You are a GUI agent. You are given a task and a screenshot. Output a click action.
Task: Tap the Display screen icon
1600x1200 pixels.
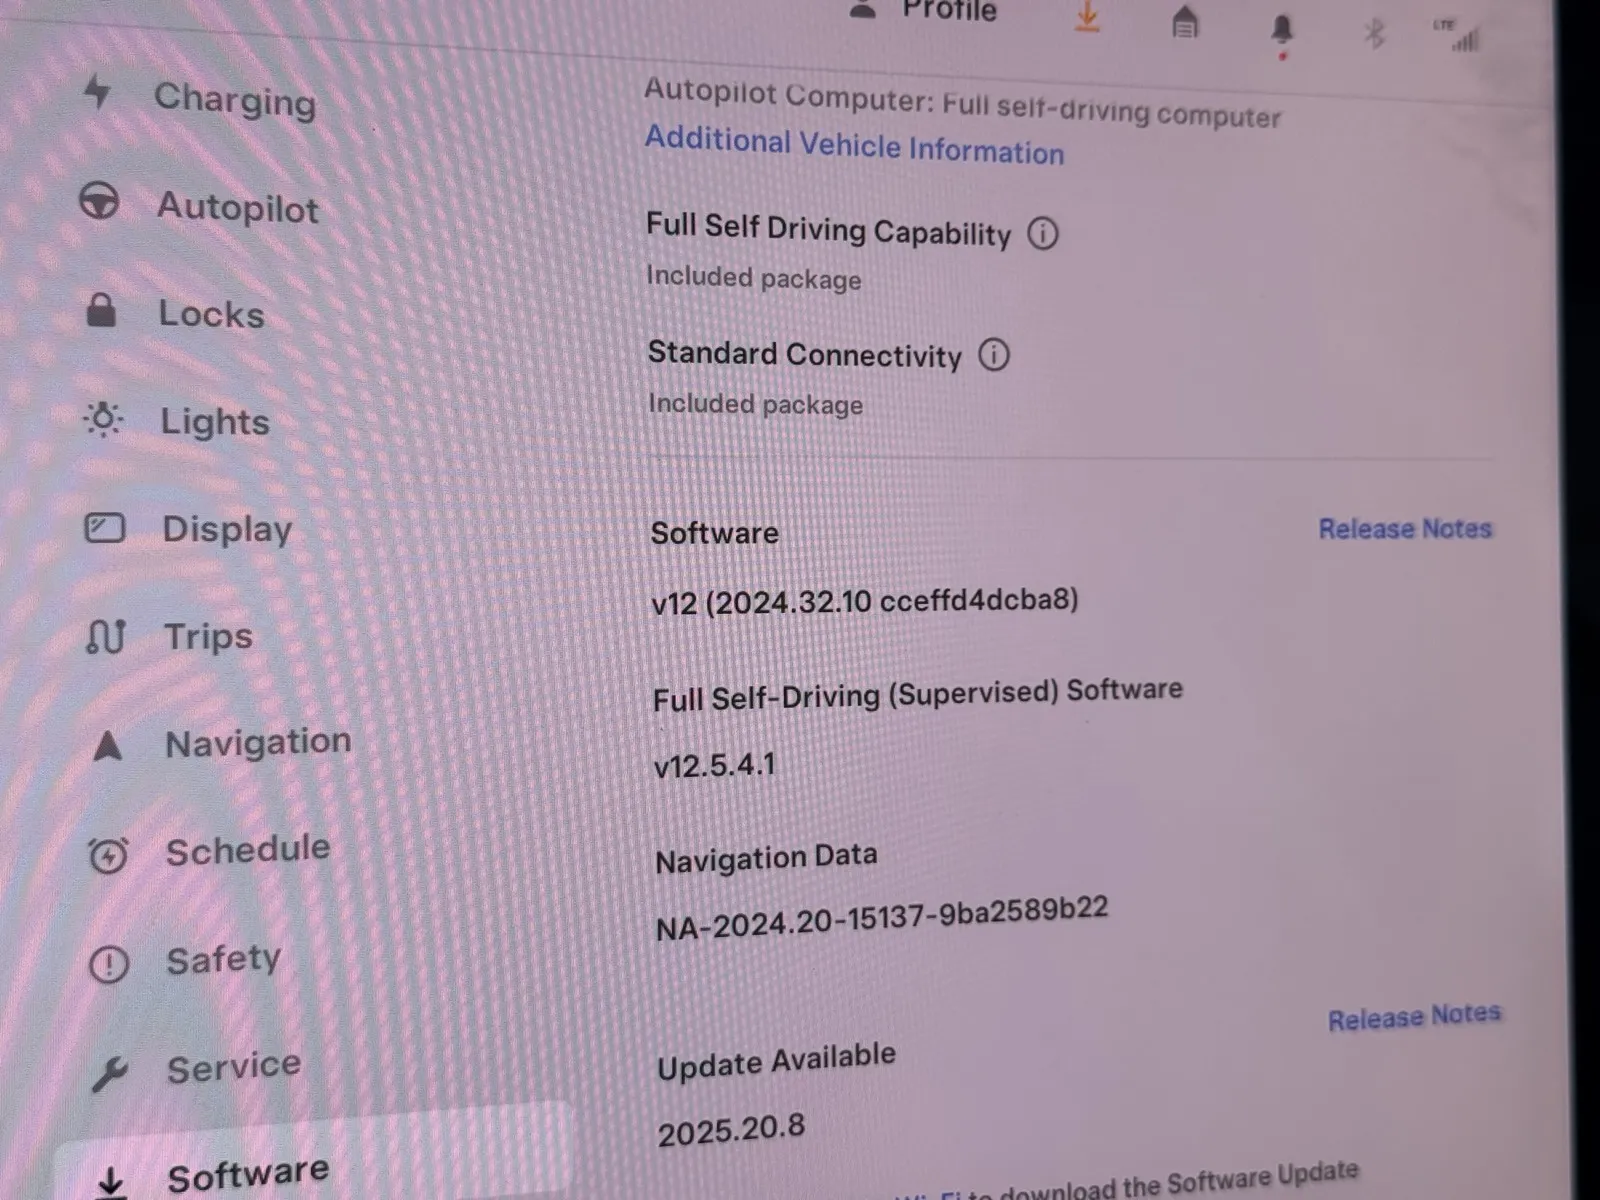click(104, 528)
